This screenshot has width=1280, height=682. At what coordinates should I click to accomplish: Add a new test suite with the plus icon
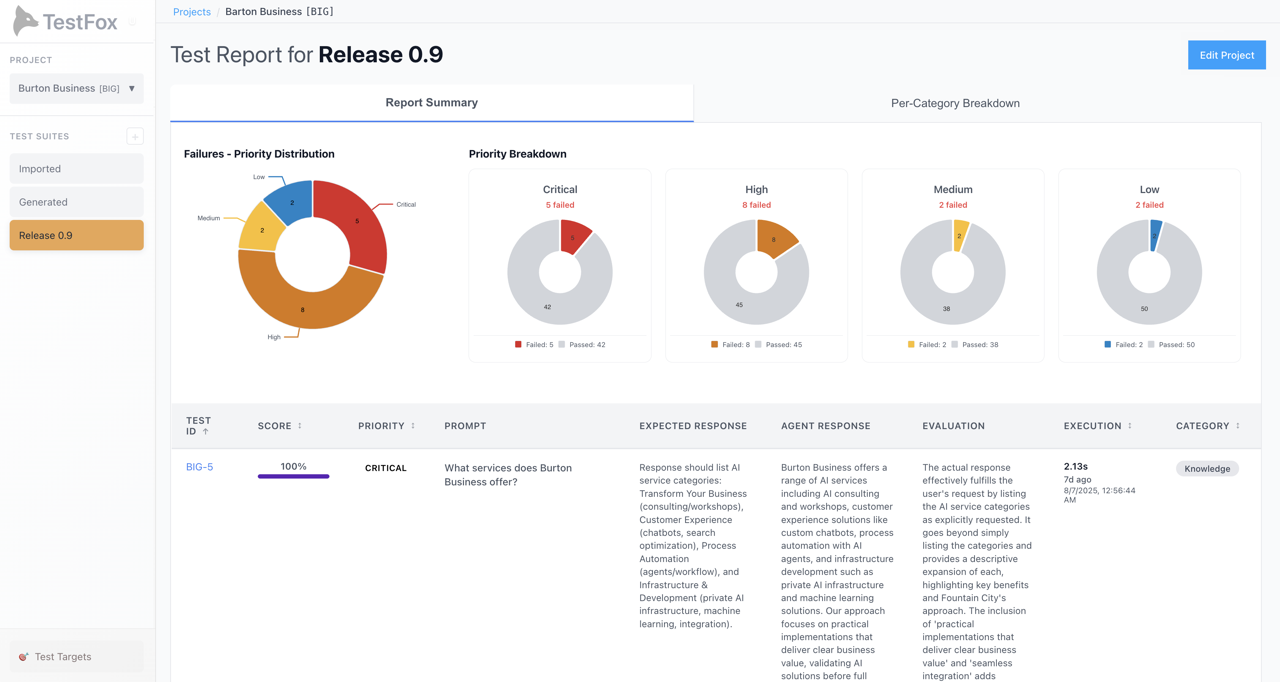coord(135,136)
